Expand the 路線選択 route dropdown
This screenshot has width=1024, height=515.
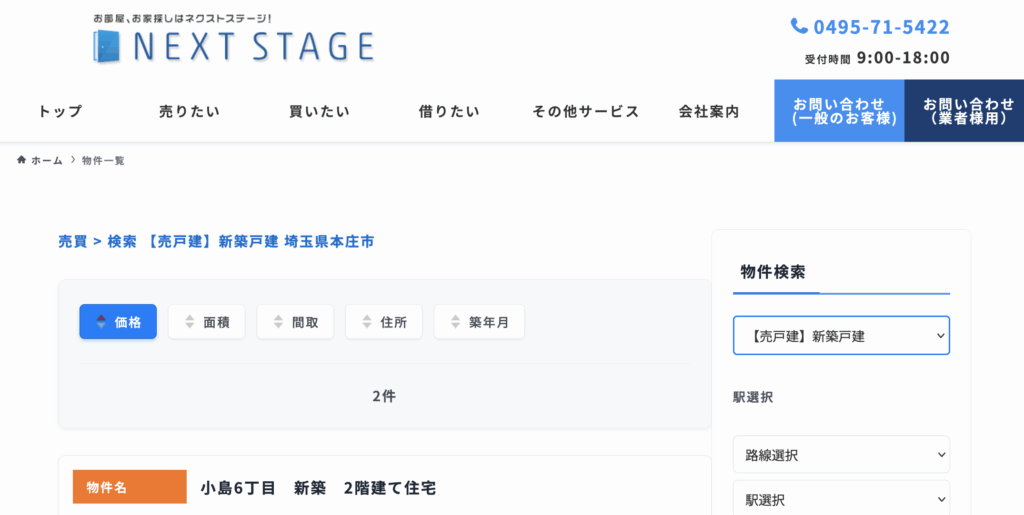click(841, 455)
